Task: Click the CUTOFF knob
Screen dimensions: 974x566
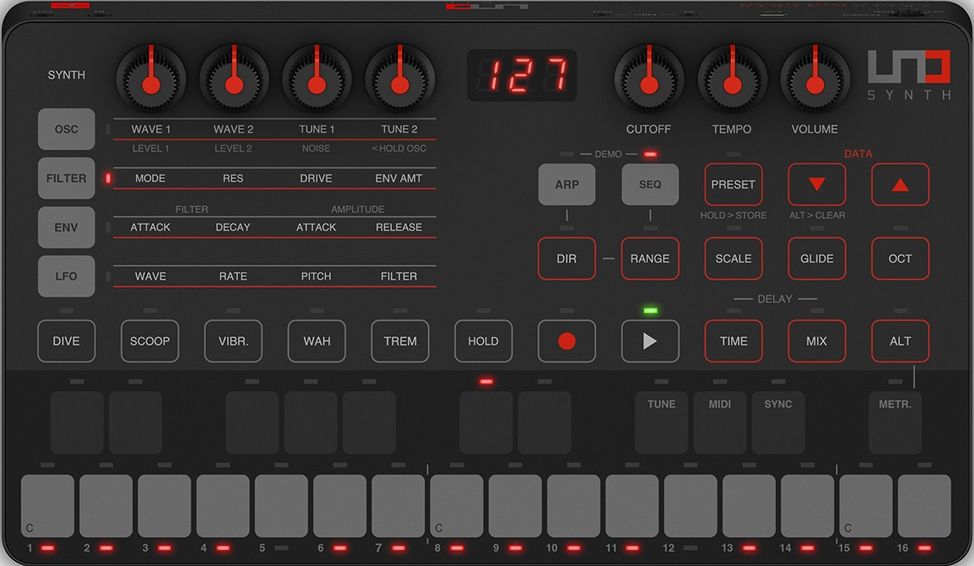Action: tap(649, 80)
